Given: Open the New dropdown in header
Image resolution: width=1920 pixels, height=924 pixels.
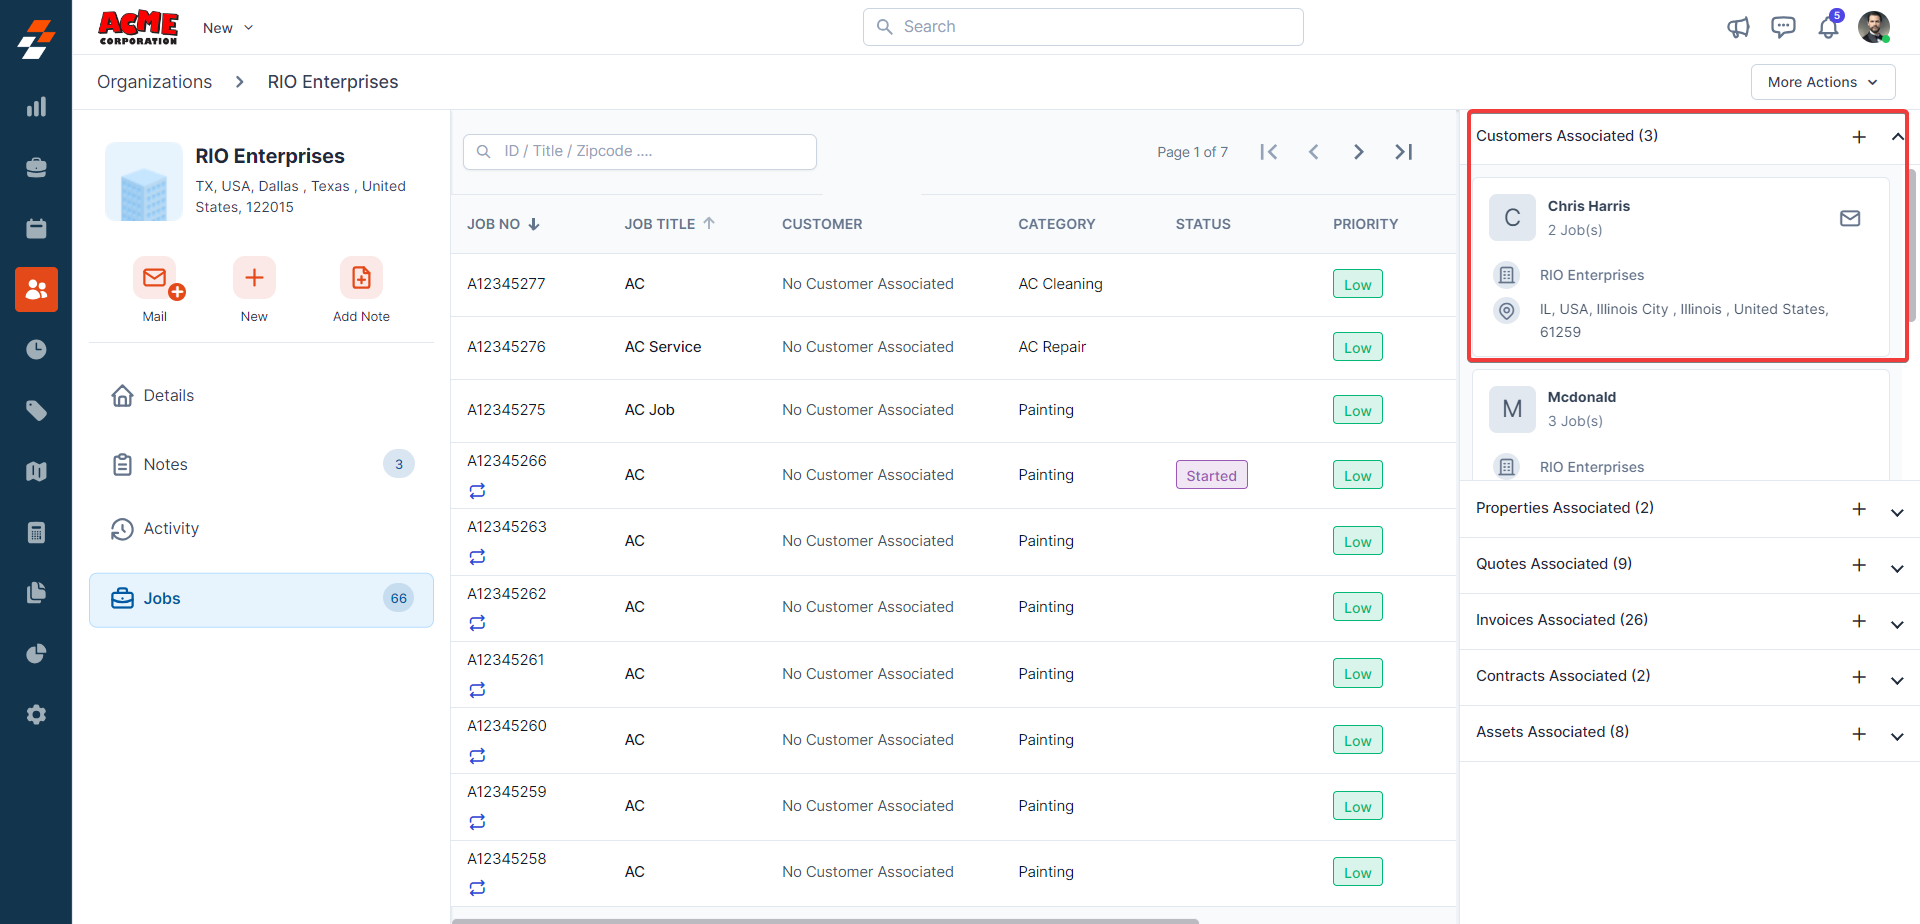Looking at the screenshot, I should 228,28.
